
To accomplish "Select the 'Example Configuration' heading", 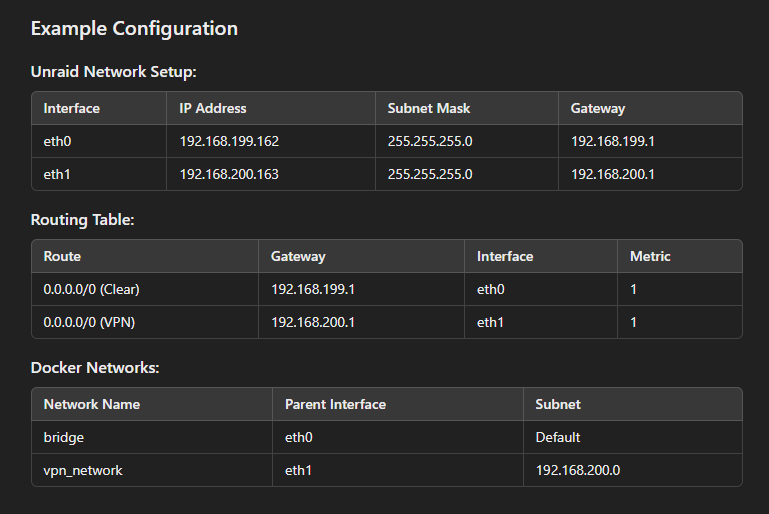I will click(x=134, y=28).
